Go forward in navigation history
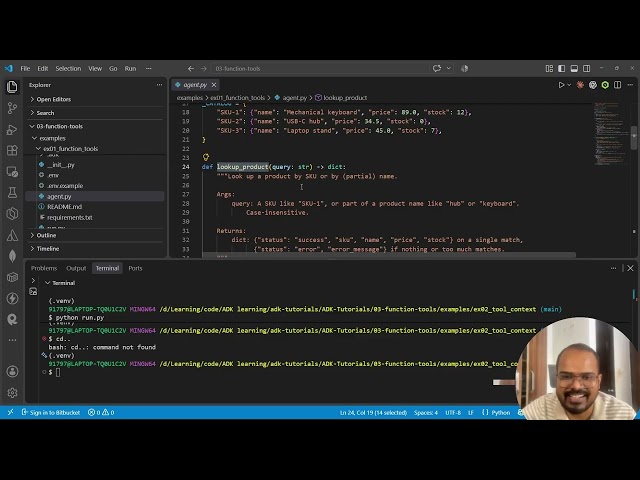640x480 pixels. pyautogui.click(x=204, y=69)
